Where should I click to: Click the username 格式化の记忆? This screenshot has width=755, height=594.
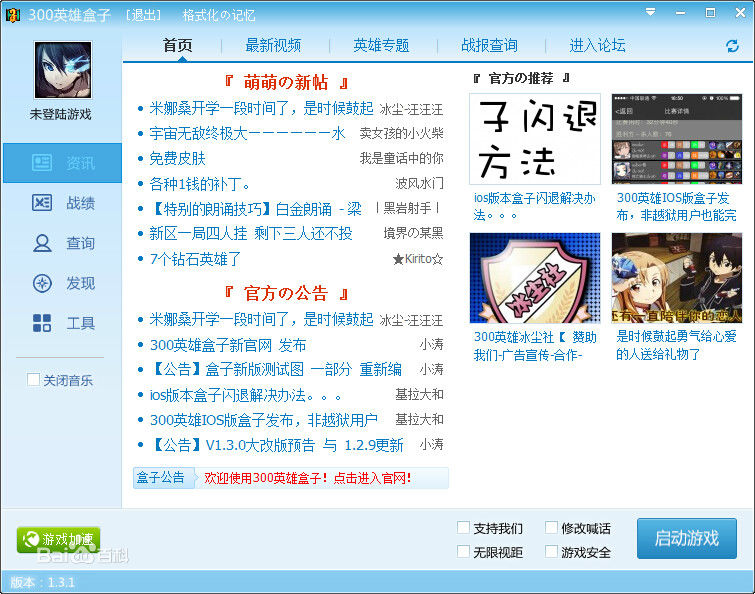click(x=219, y=15)
